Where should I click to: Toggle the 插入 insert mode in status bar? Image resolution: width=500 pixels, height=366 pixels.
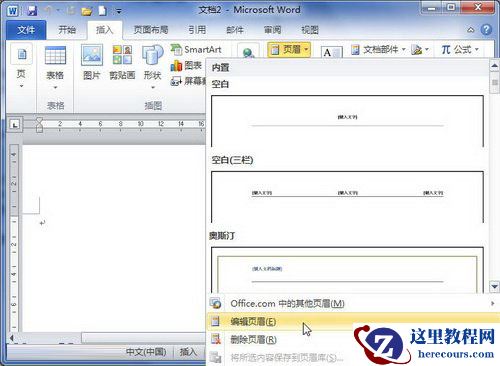188,352
